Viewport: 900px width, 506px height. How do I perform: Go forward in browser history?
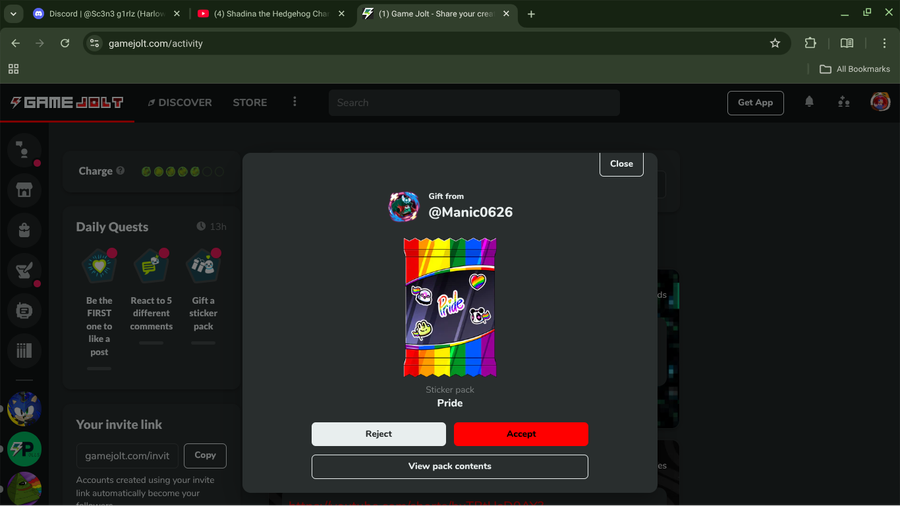click(40, 44)
